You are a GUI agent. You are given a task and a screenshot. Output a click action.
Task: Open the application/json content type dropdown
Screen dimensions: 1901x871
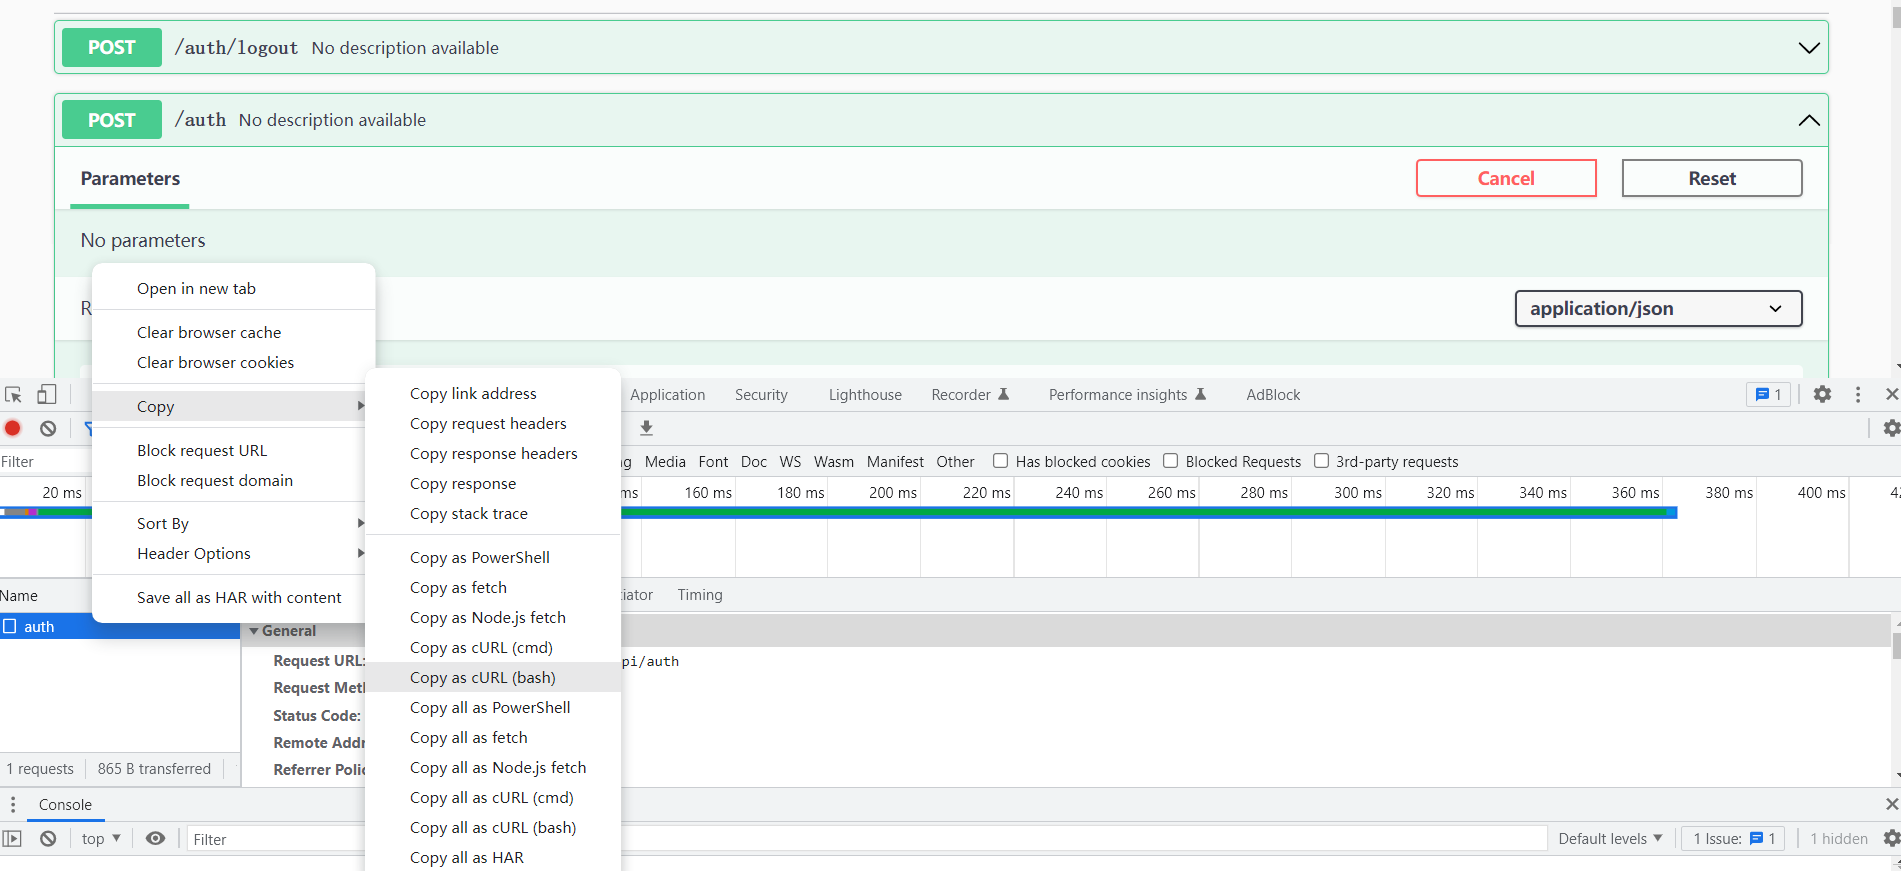click(x=1658, y=309)
